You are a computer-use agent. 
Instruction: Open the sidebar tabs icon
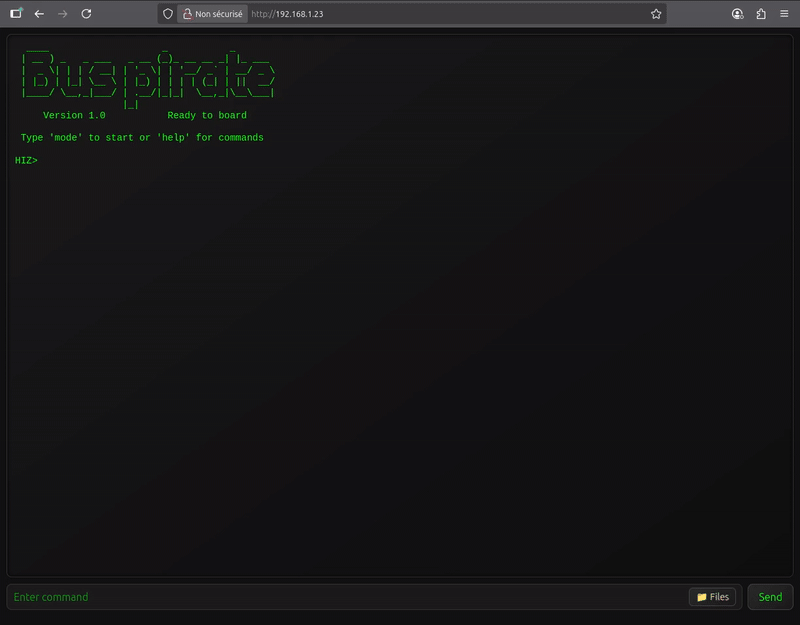click(x=16, y=14)
